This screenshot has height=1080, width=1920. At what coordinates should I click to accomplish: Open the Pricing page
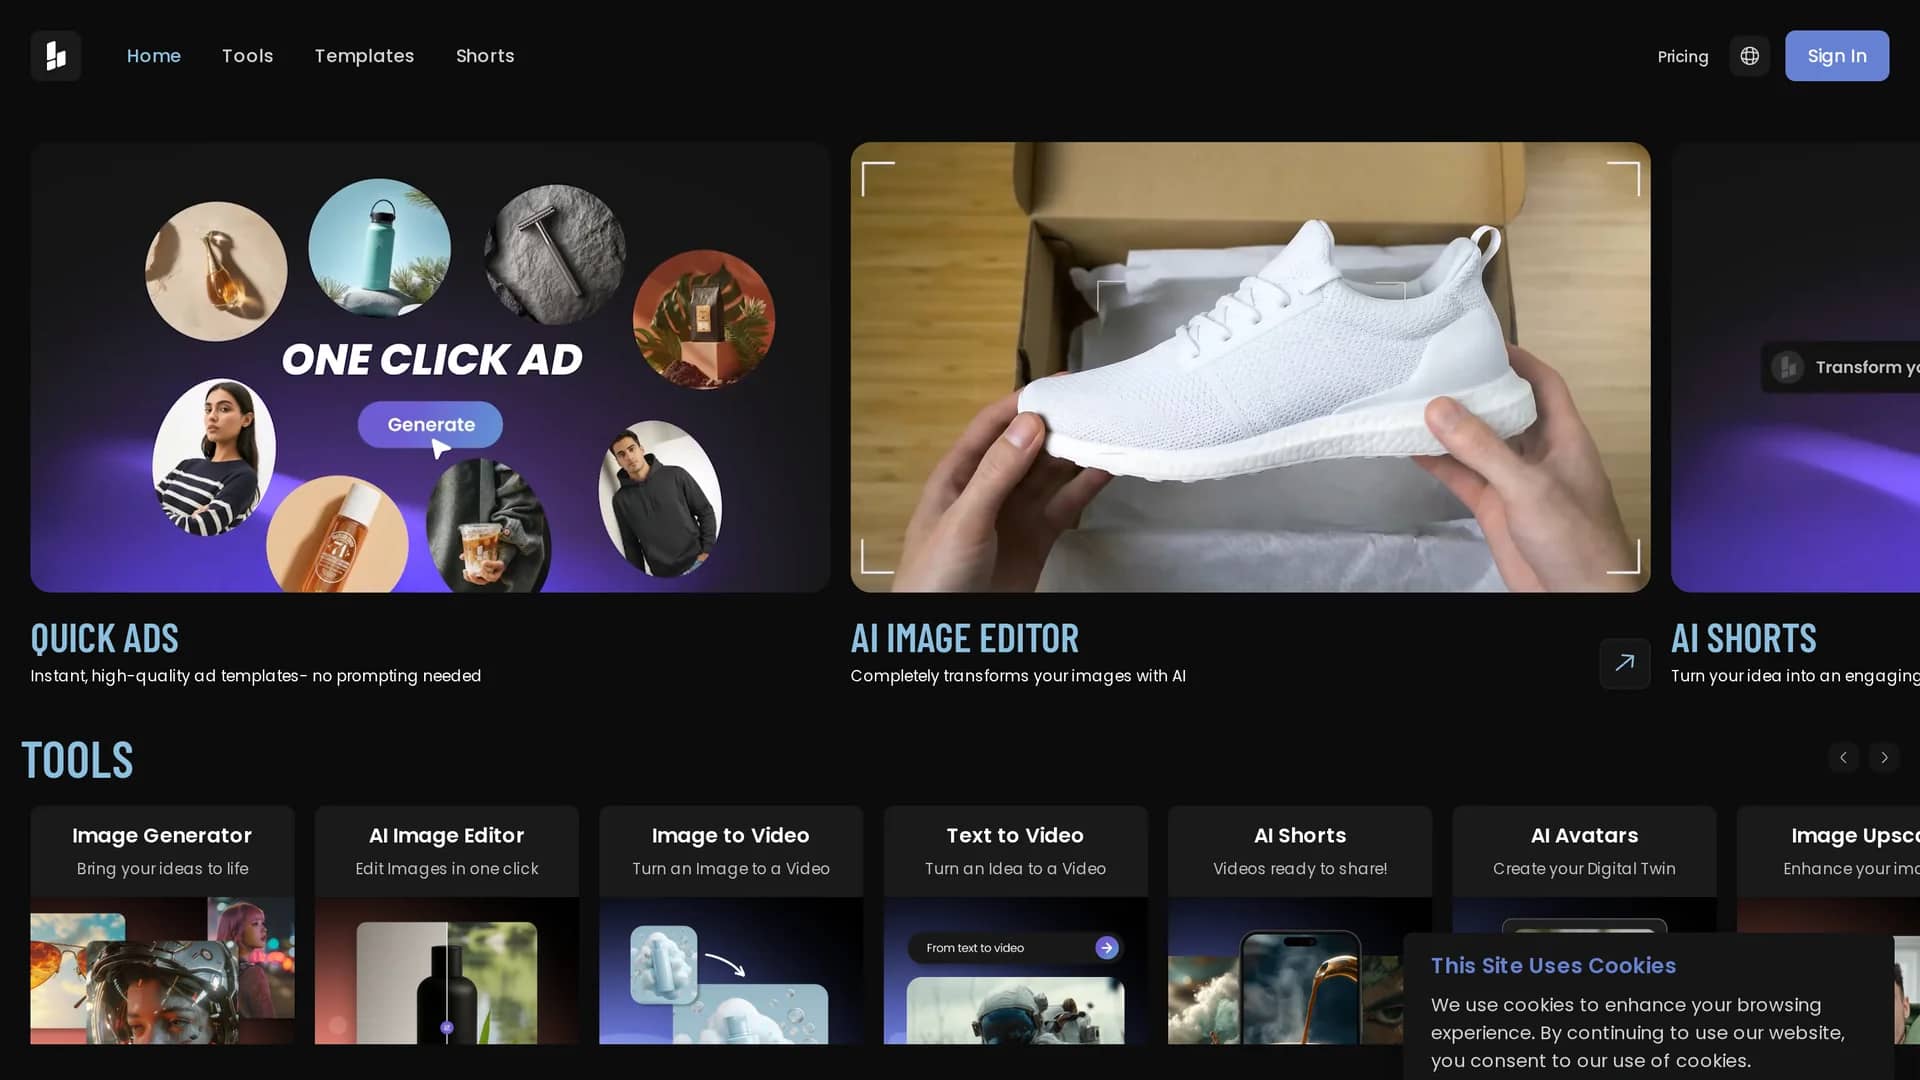pyautogui.click(x=1683, y=57)
